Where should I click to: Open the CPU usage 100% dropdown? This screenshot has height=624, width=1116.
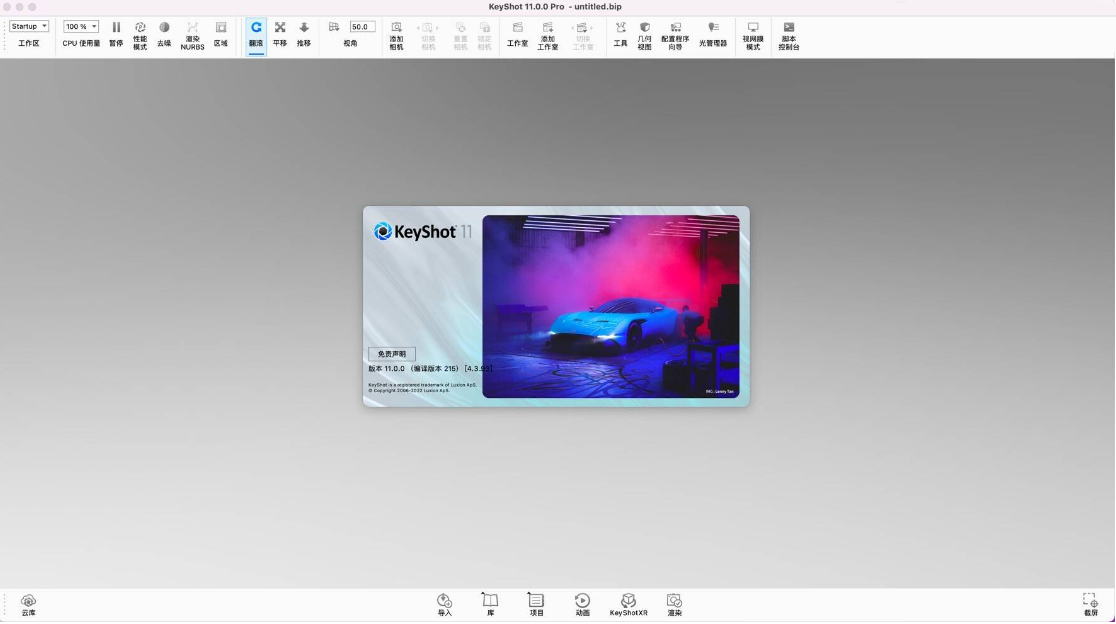(x=80, y=26)
